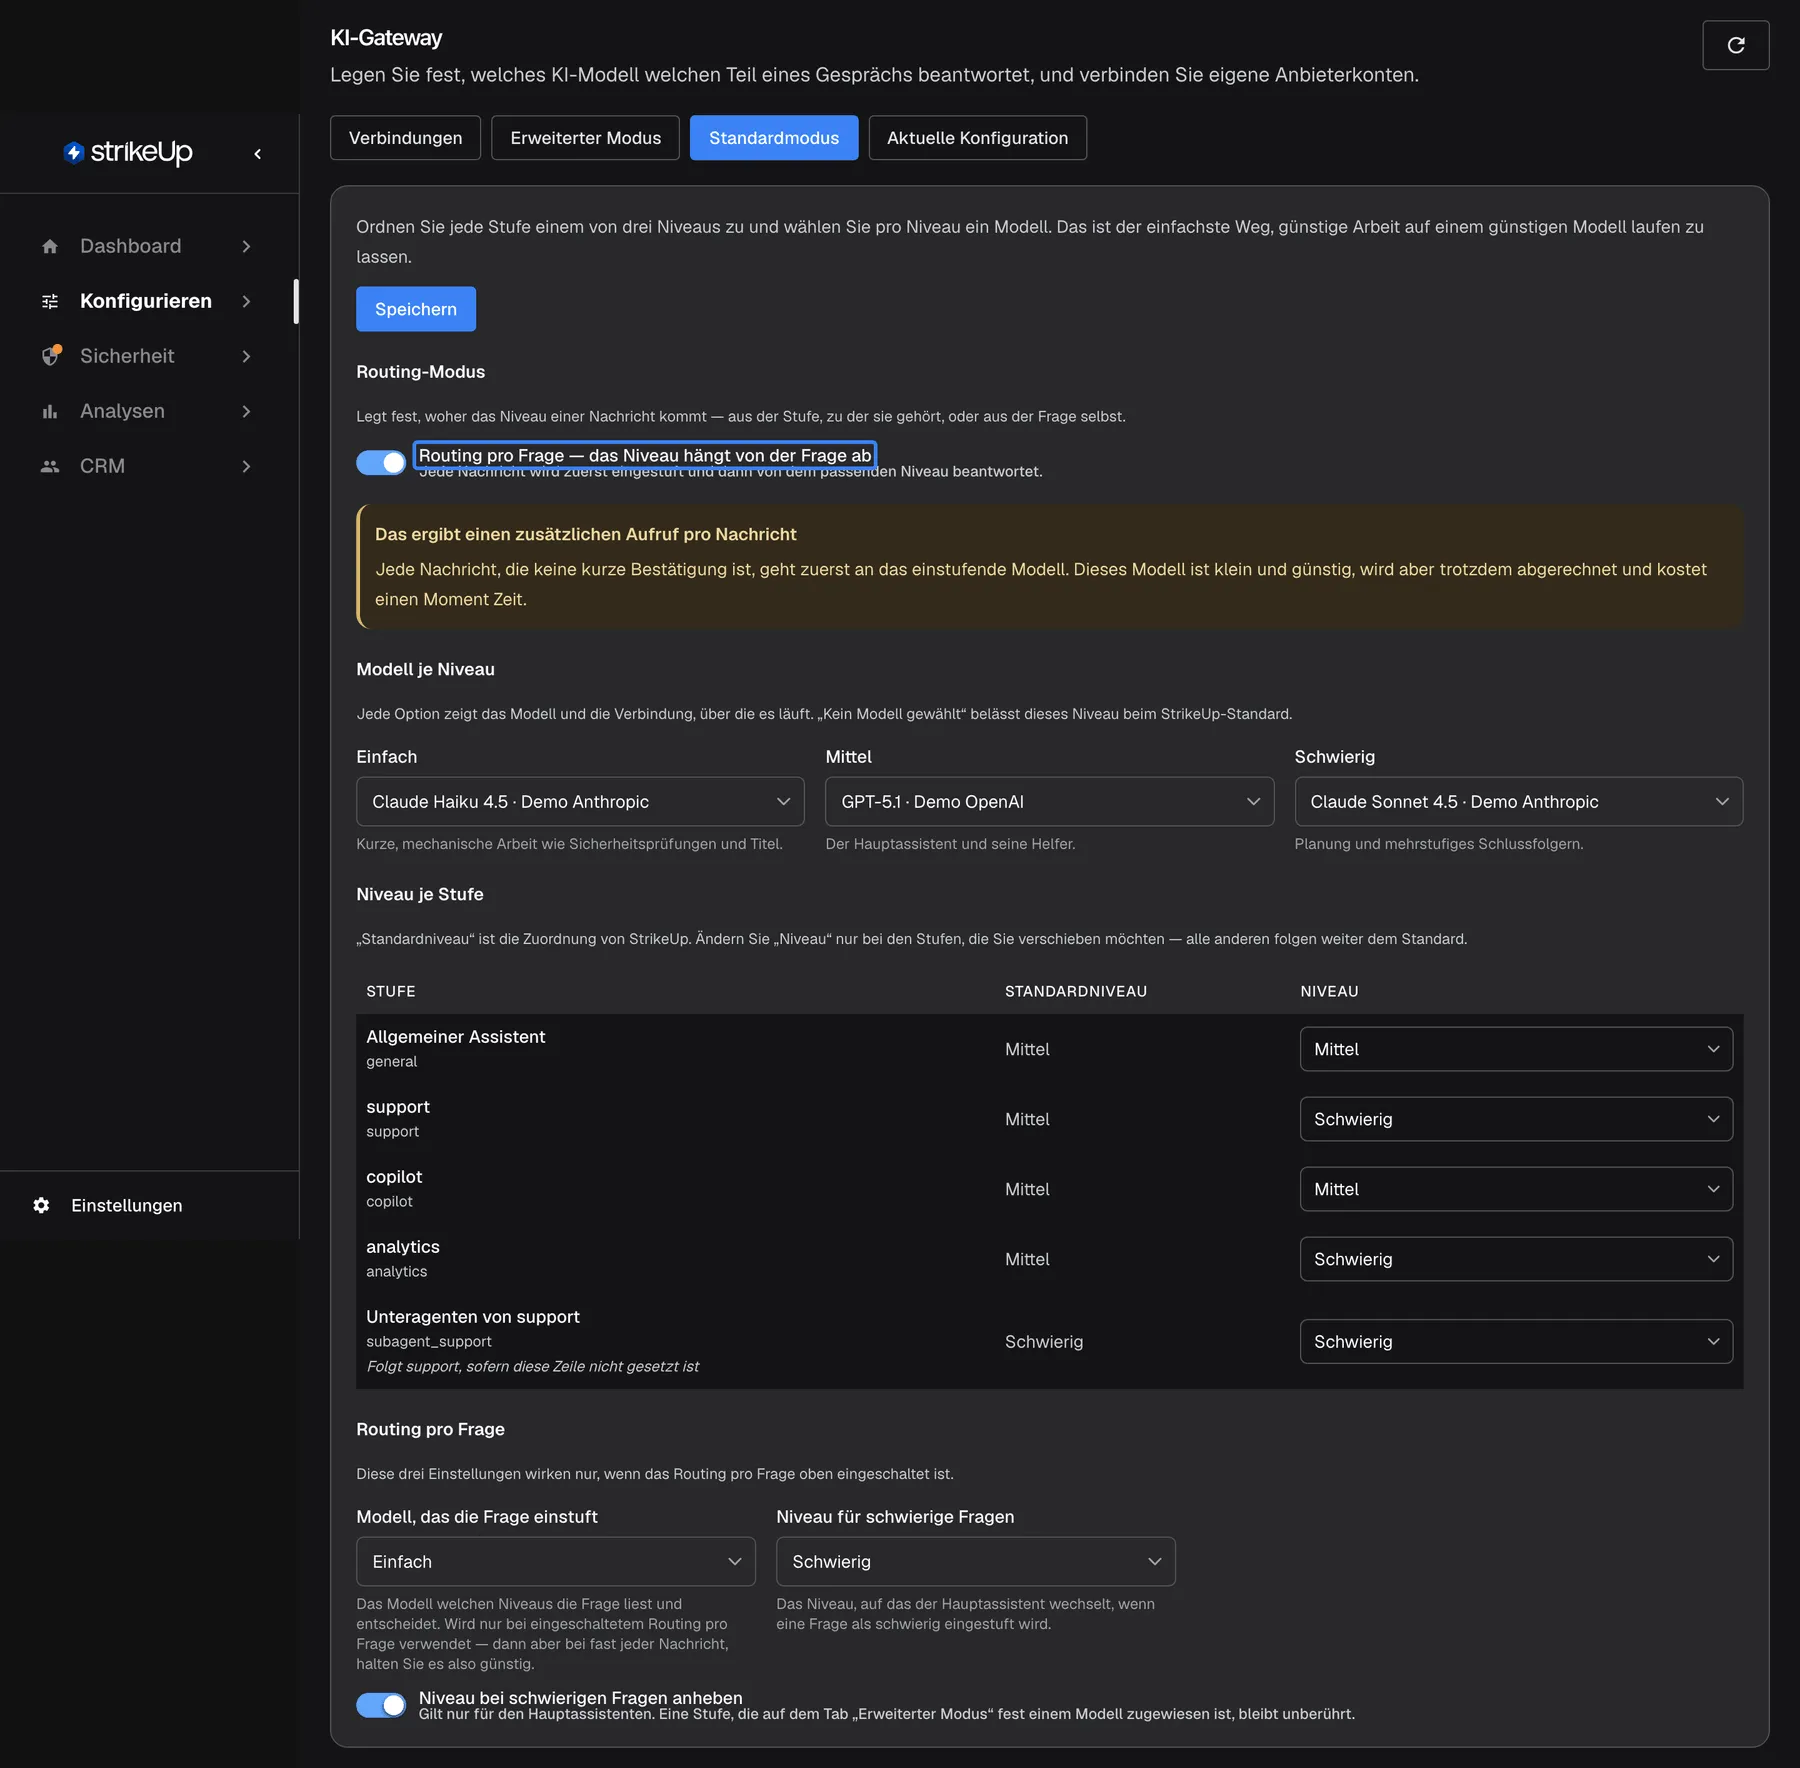The image size is (1800, 1768).
Task: Select the Standardmodus tab
Action: tap(774, 138)
